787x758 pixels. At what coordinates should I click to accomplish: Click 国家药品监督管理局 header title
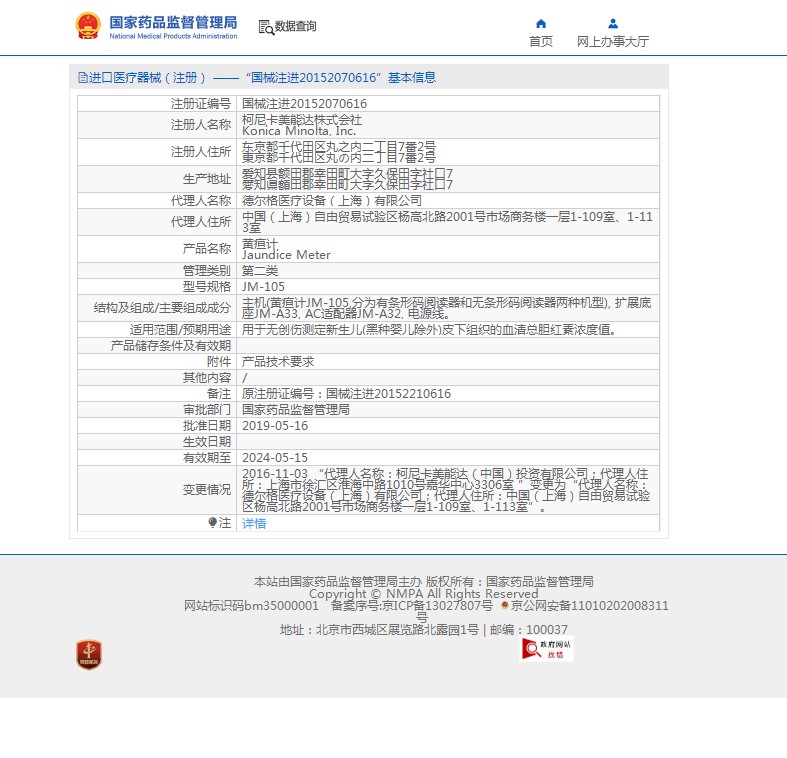click(173, 22)
